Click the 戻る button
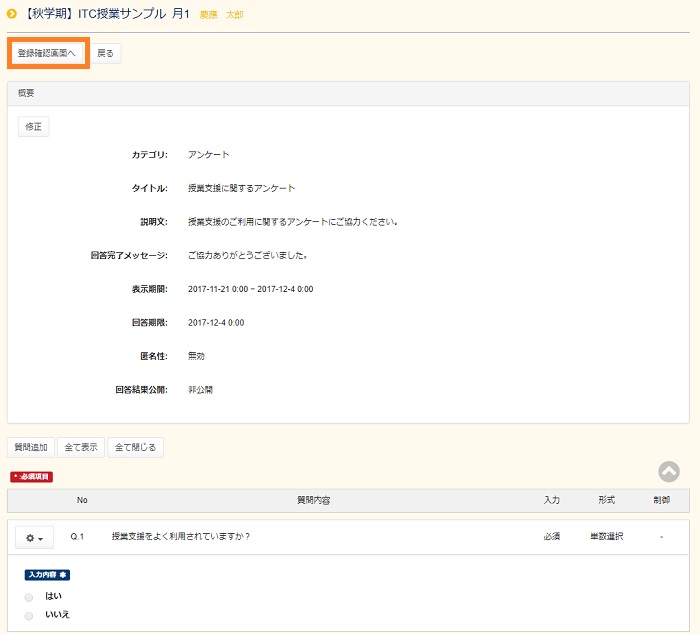The image size is (700, 634). [x=105, y=53]
